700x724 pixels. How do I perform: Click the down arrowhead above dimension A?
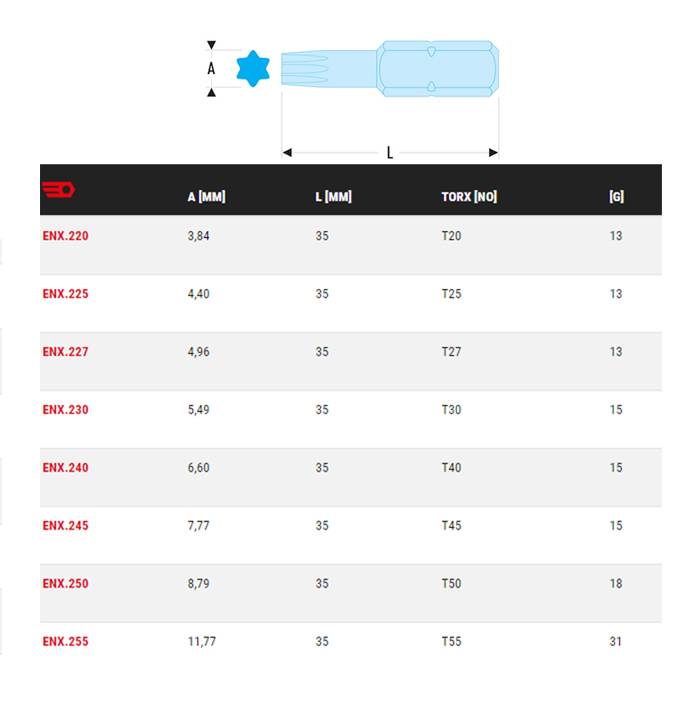(x=211, y=45)
